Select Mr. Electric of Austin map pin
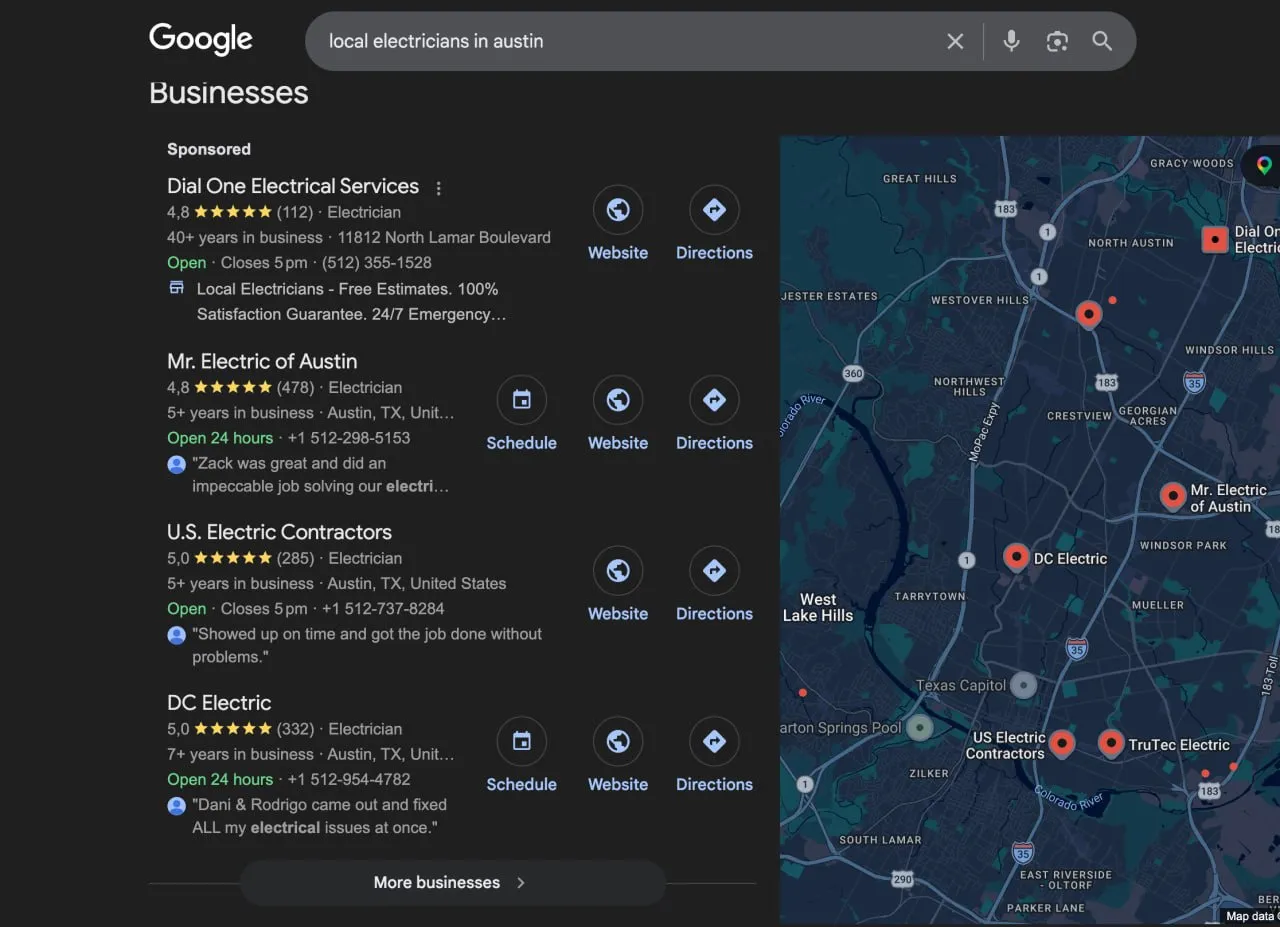 [1173, 495]
